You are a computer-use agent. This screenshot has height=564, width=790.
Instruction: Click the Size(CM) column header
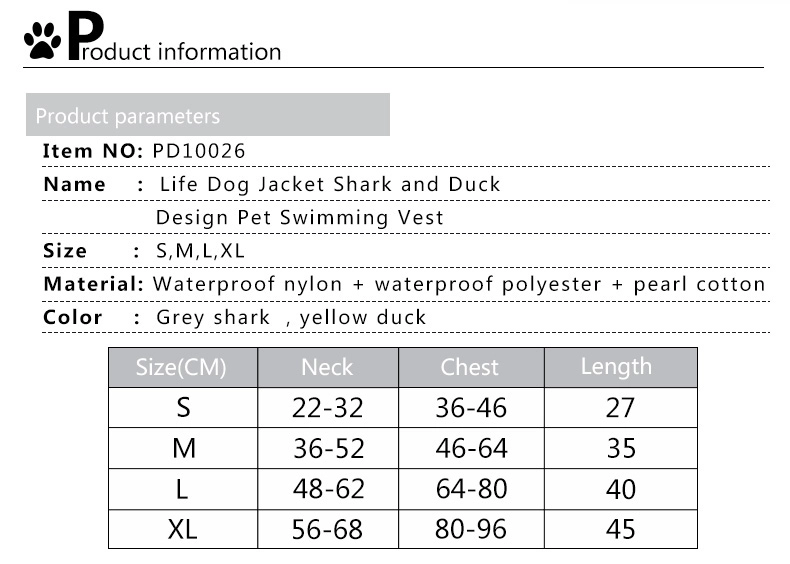[x=183, y=367]
